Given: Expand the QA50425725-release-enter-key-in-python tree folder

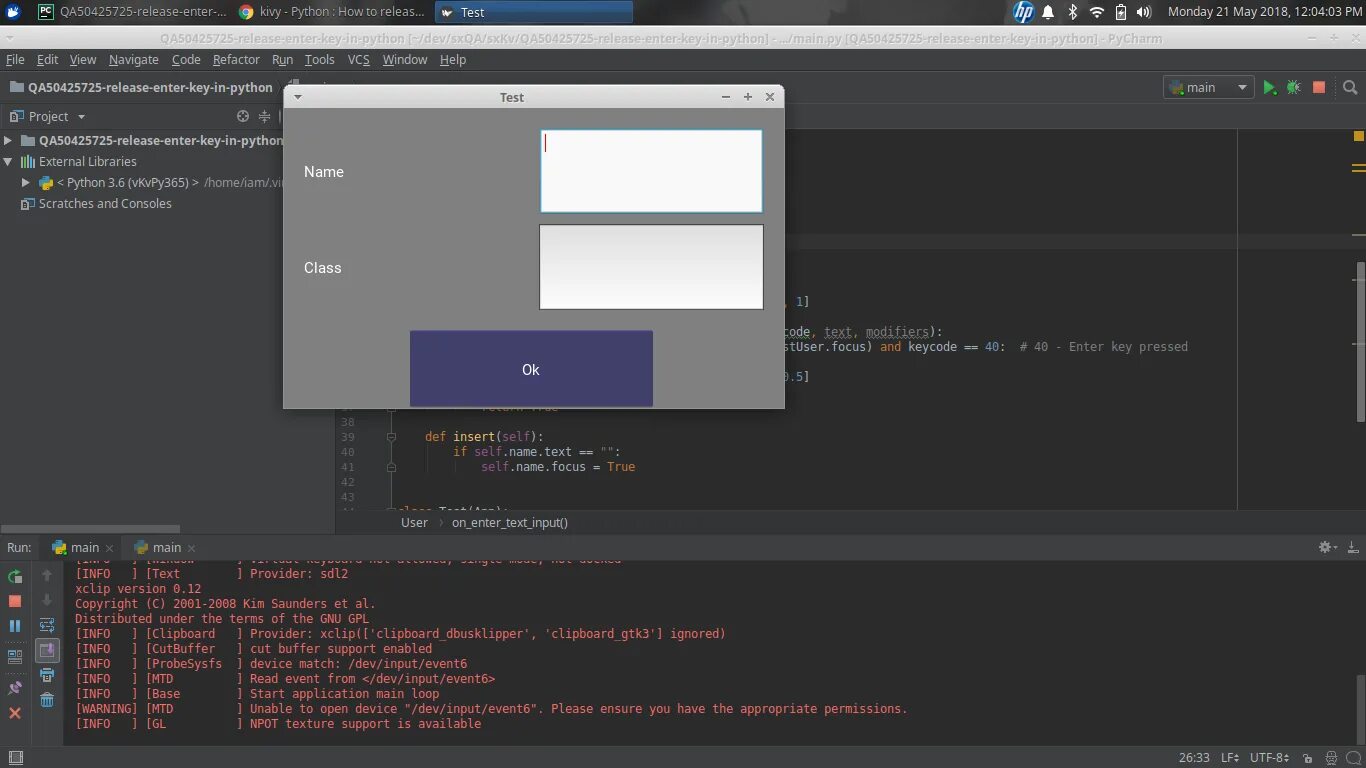Looking at the screenshot, I should 8,141.
